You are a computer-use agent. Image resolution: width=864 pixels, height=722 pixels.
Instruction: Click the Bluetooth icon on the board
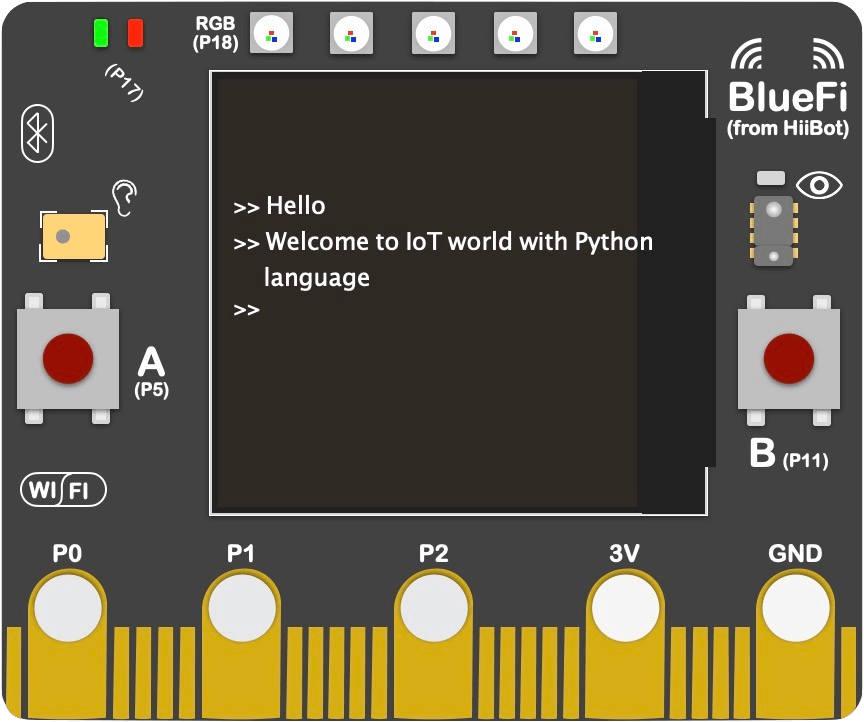35,133
